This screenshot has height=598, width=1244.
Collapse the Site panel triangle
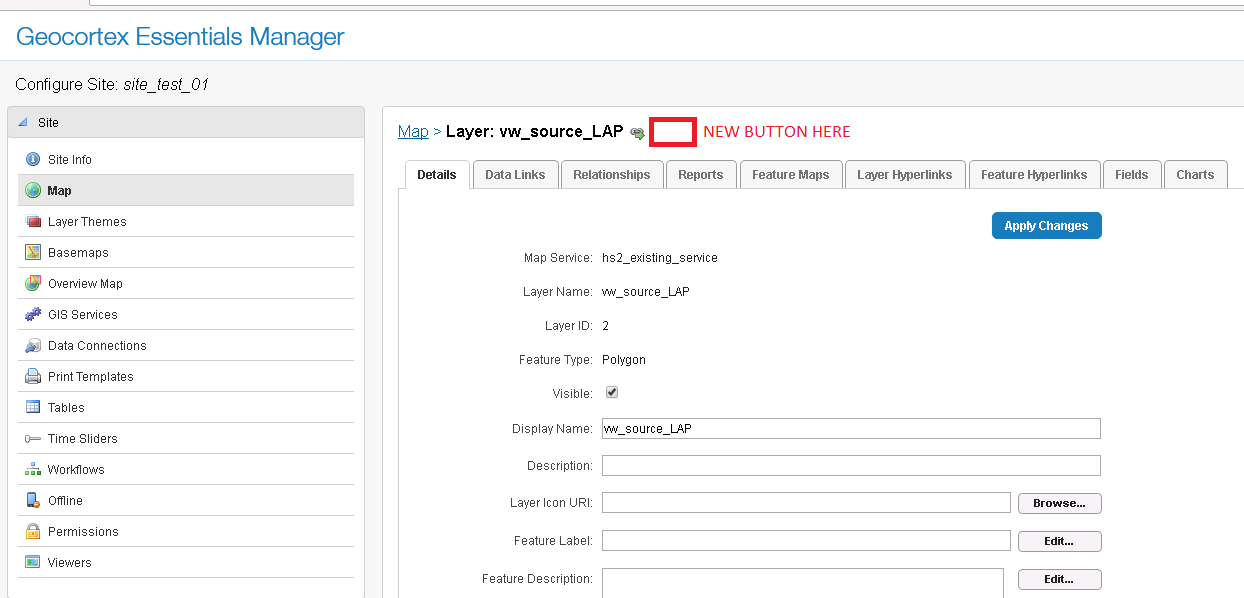click(23, 122)
